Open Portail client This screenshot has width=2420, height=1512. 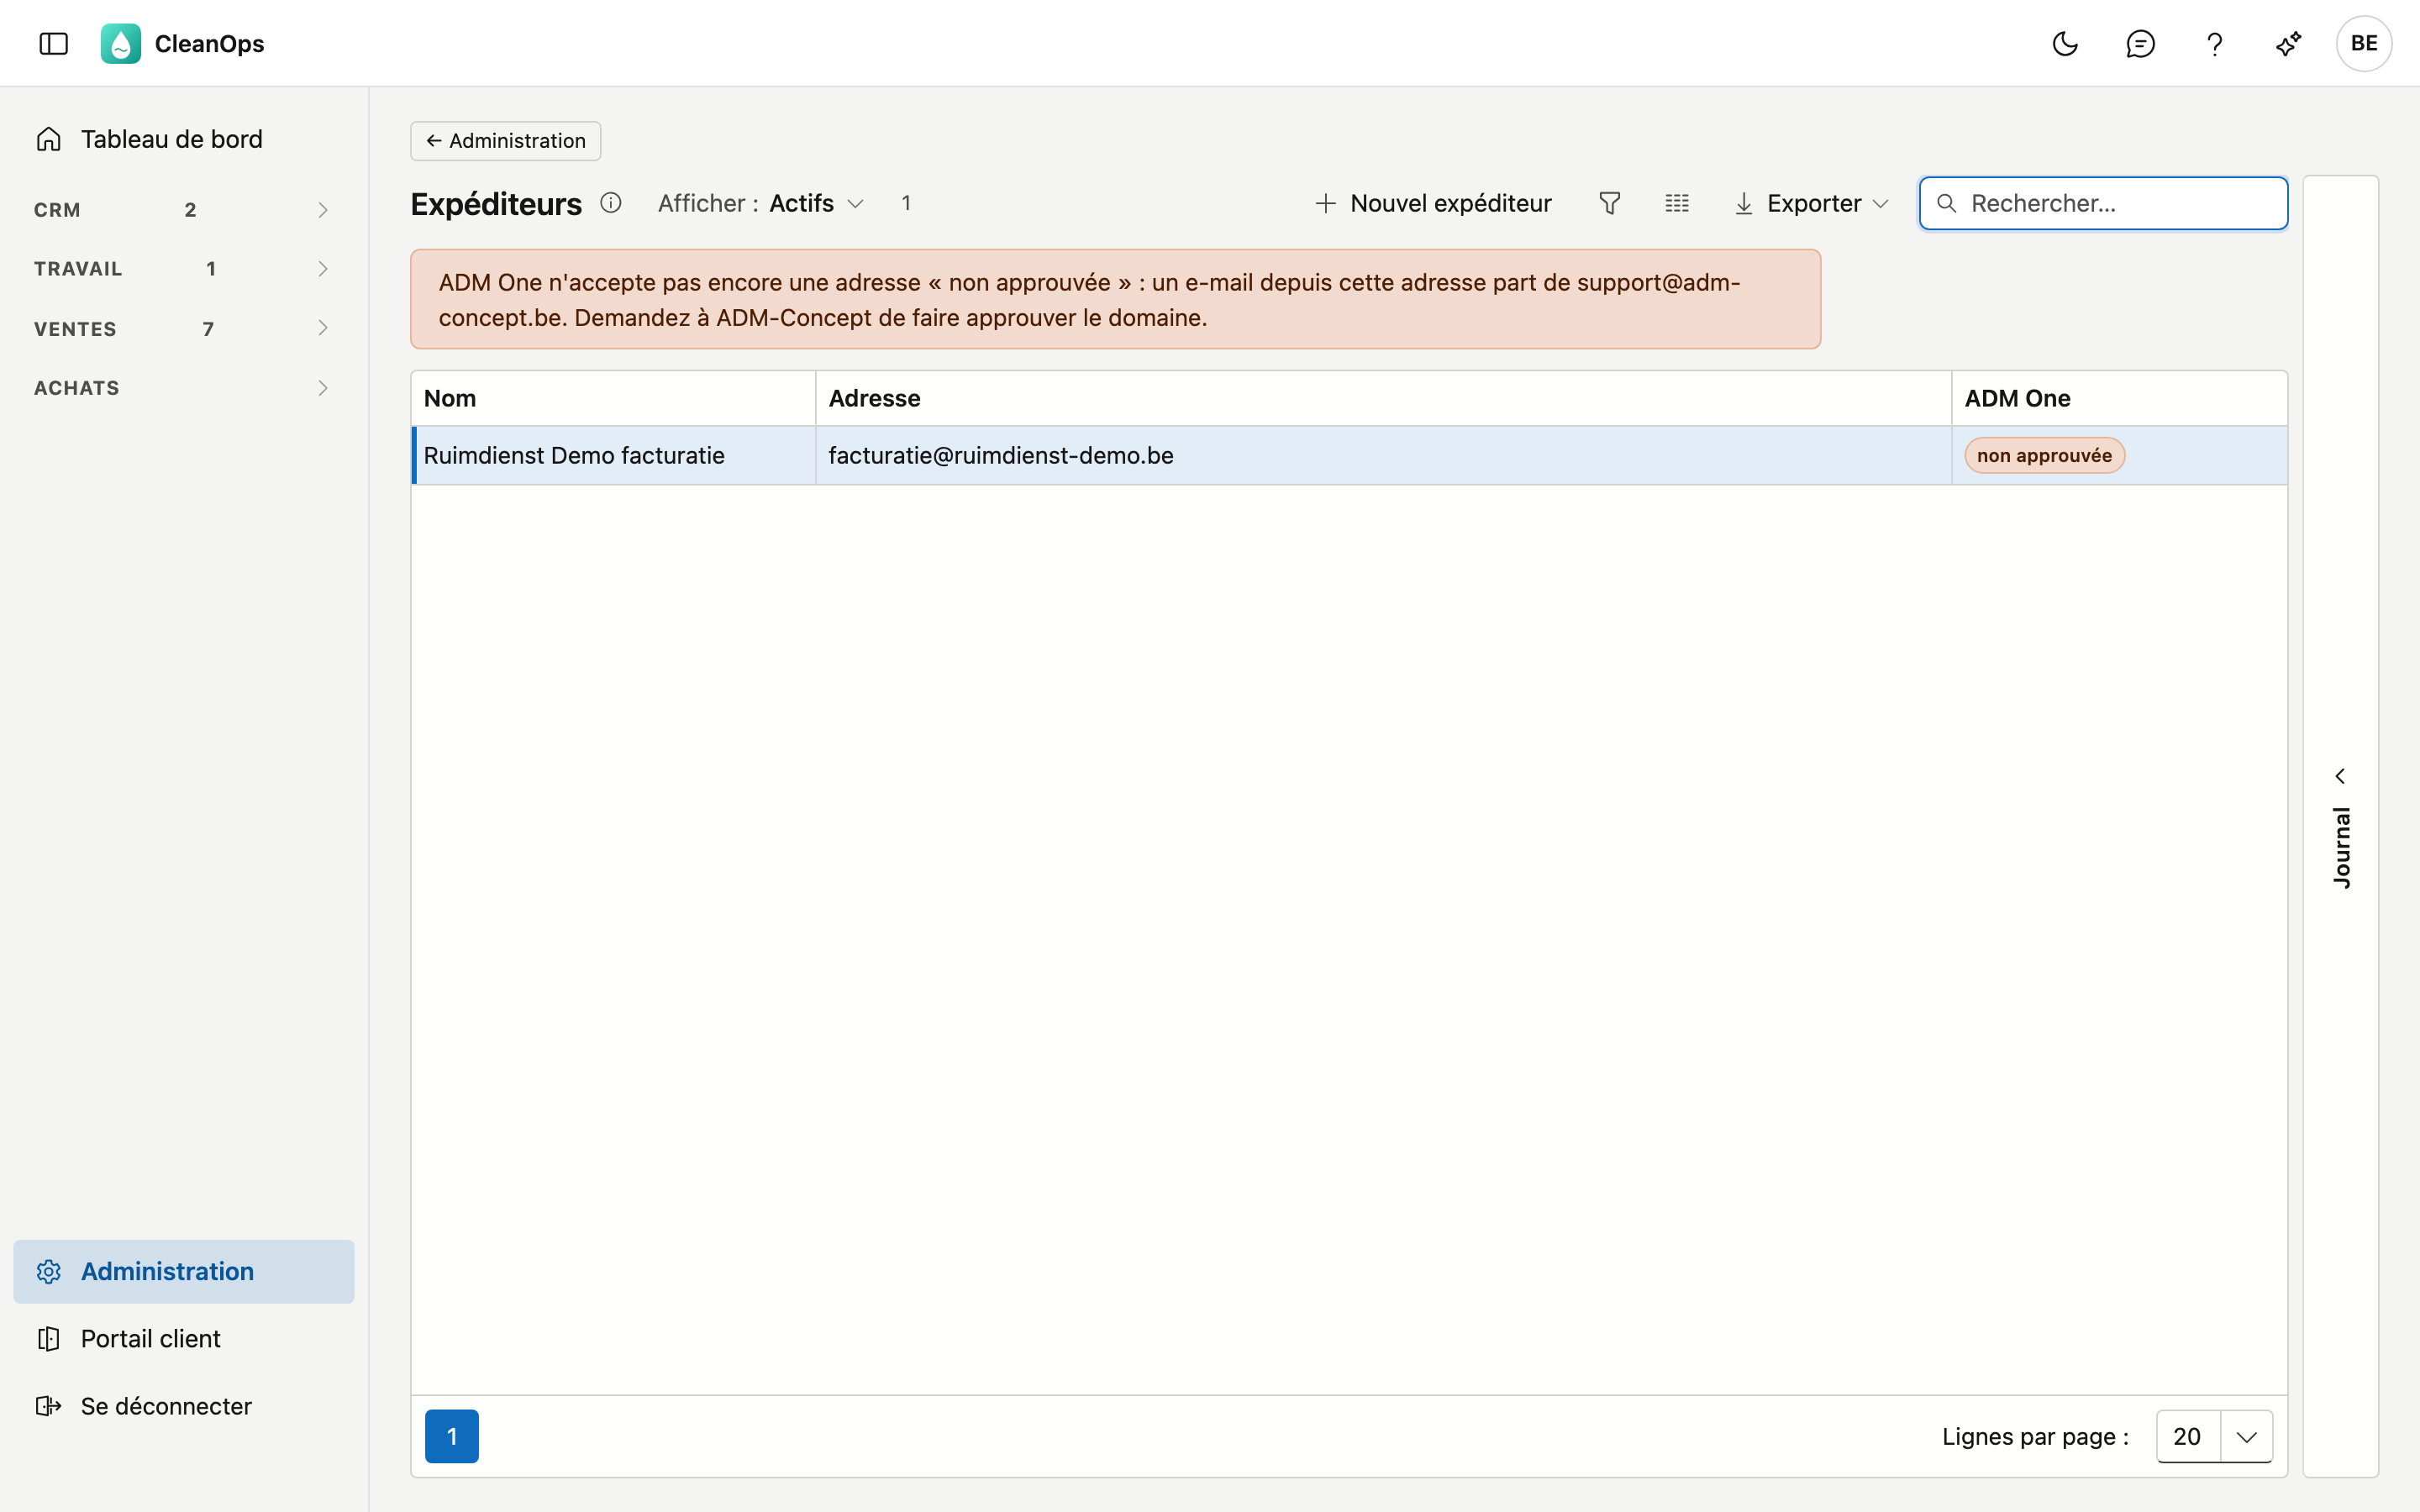point(184,1338)
